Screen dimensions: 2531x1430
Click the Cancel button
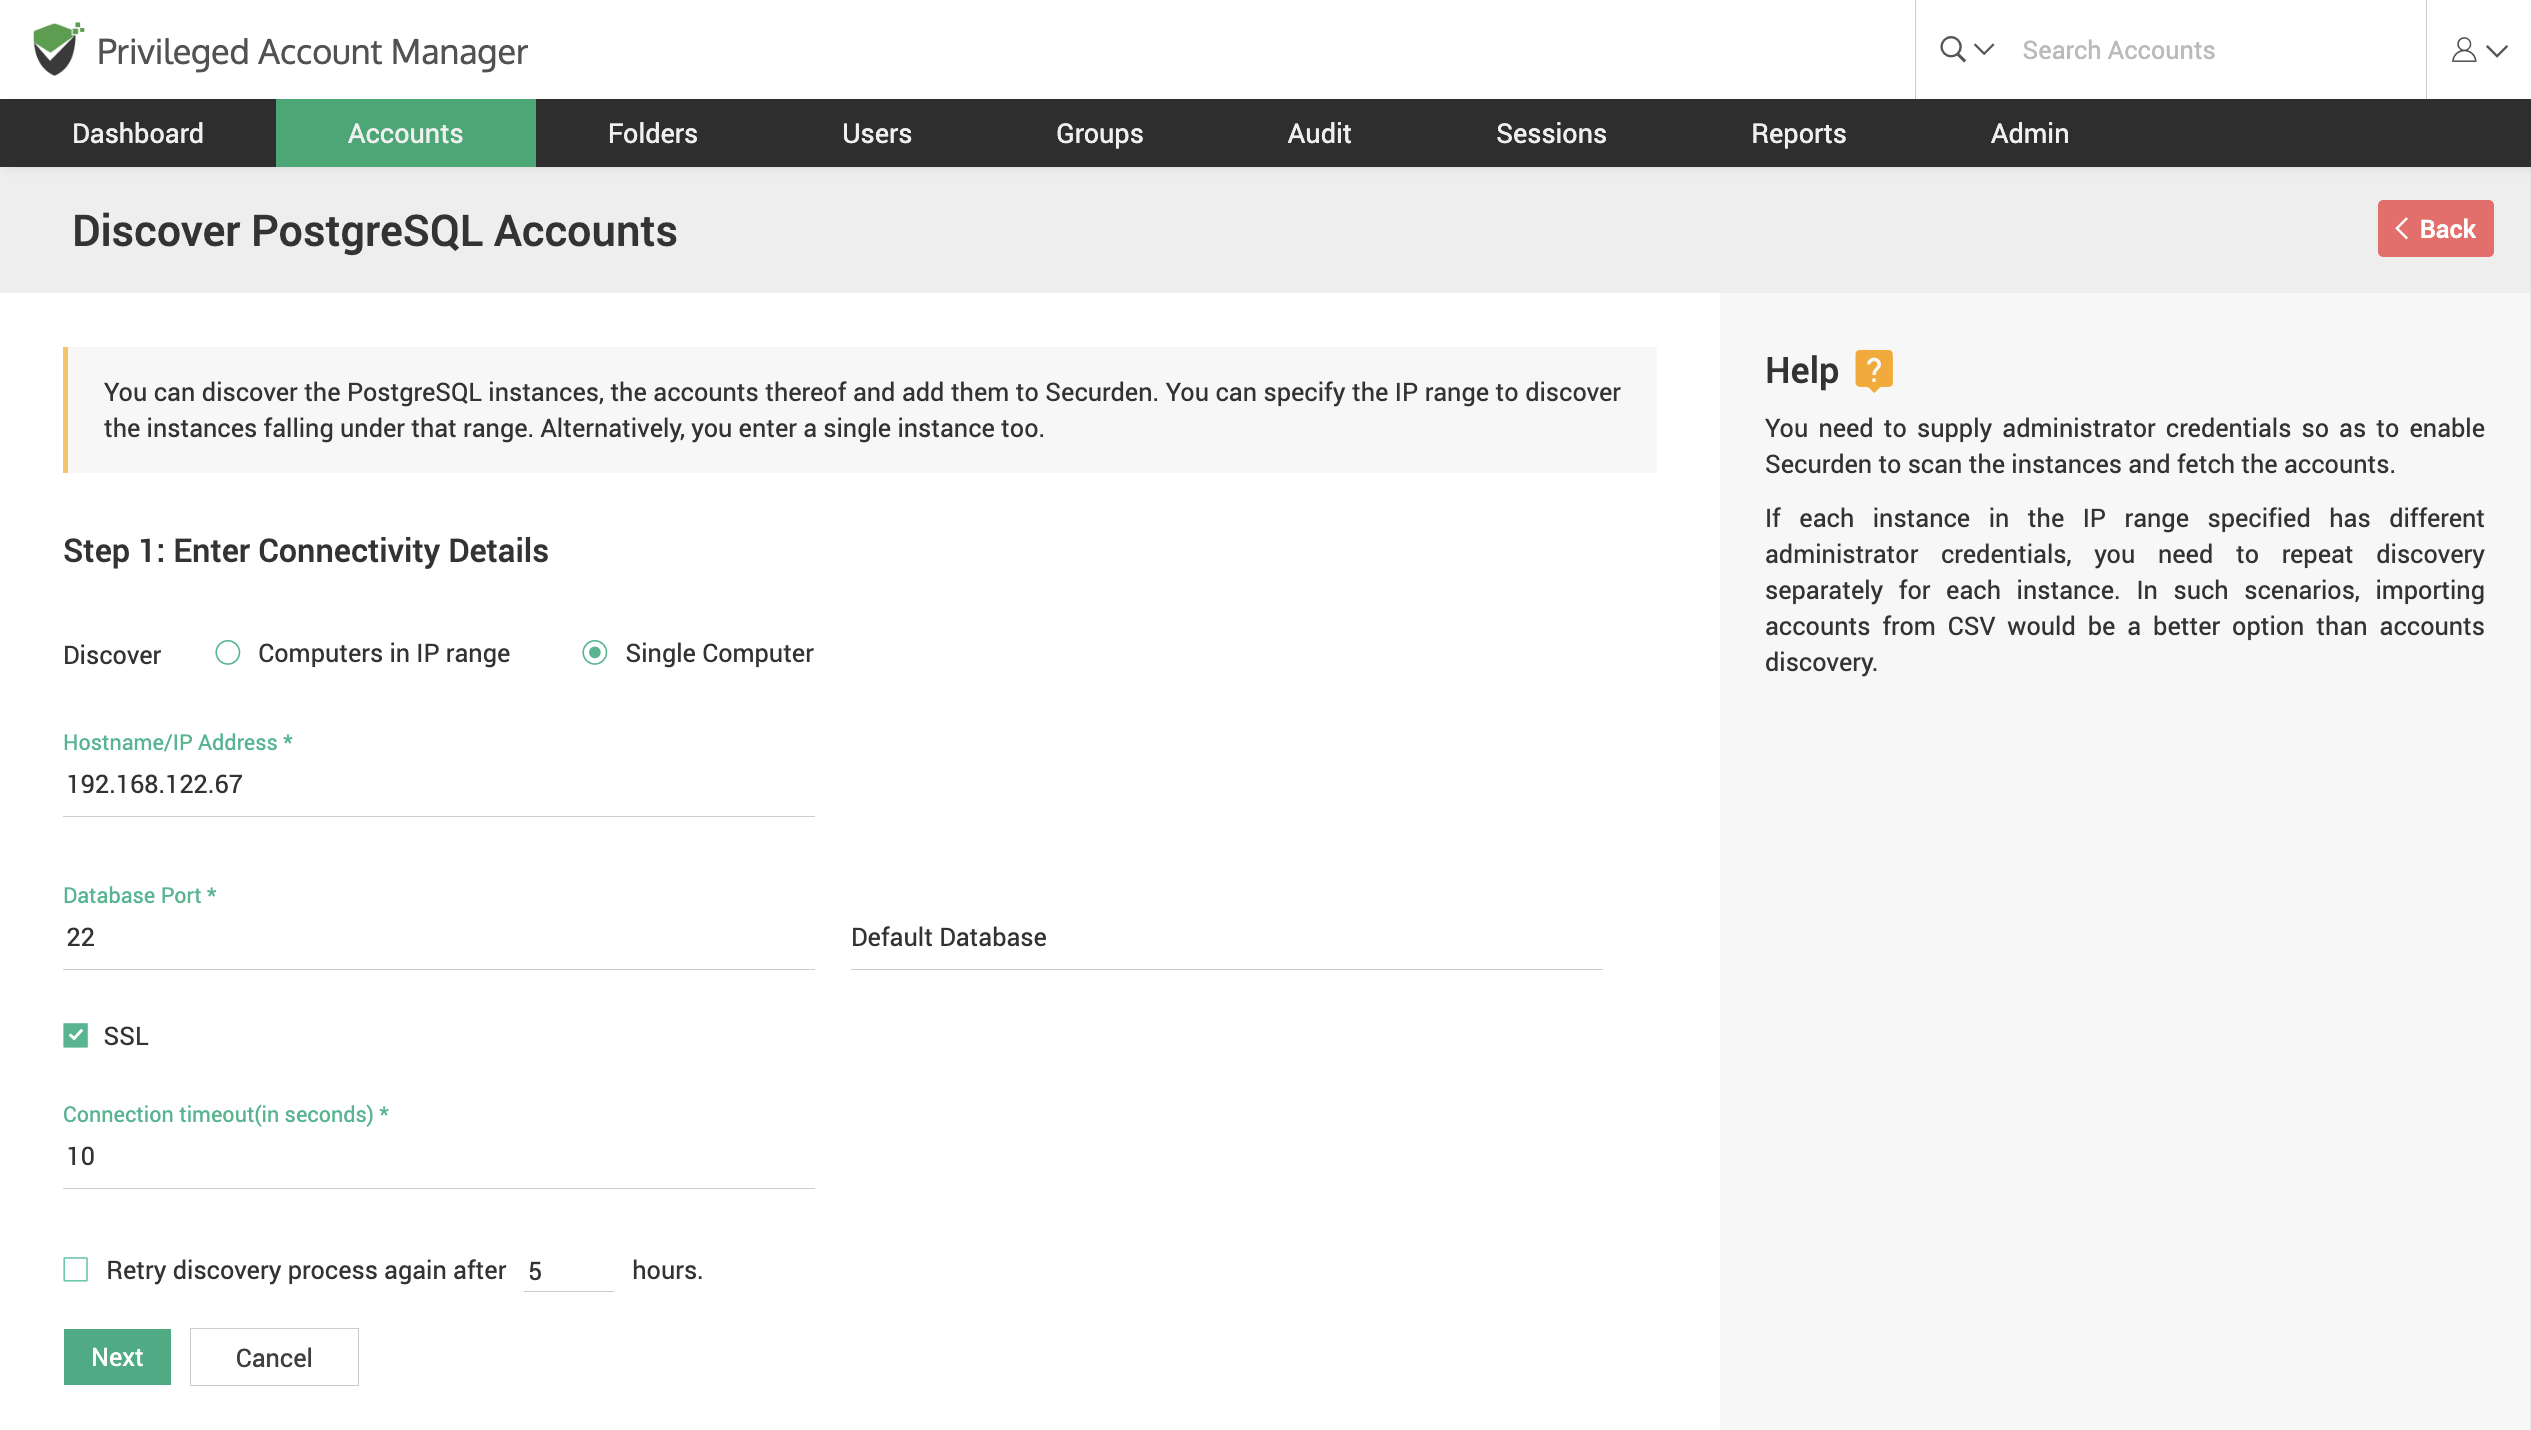(273, 1357)
